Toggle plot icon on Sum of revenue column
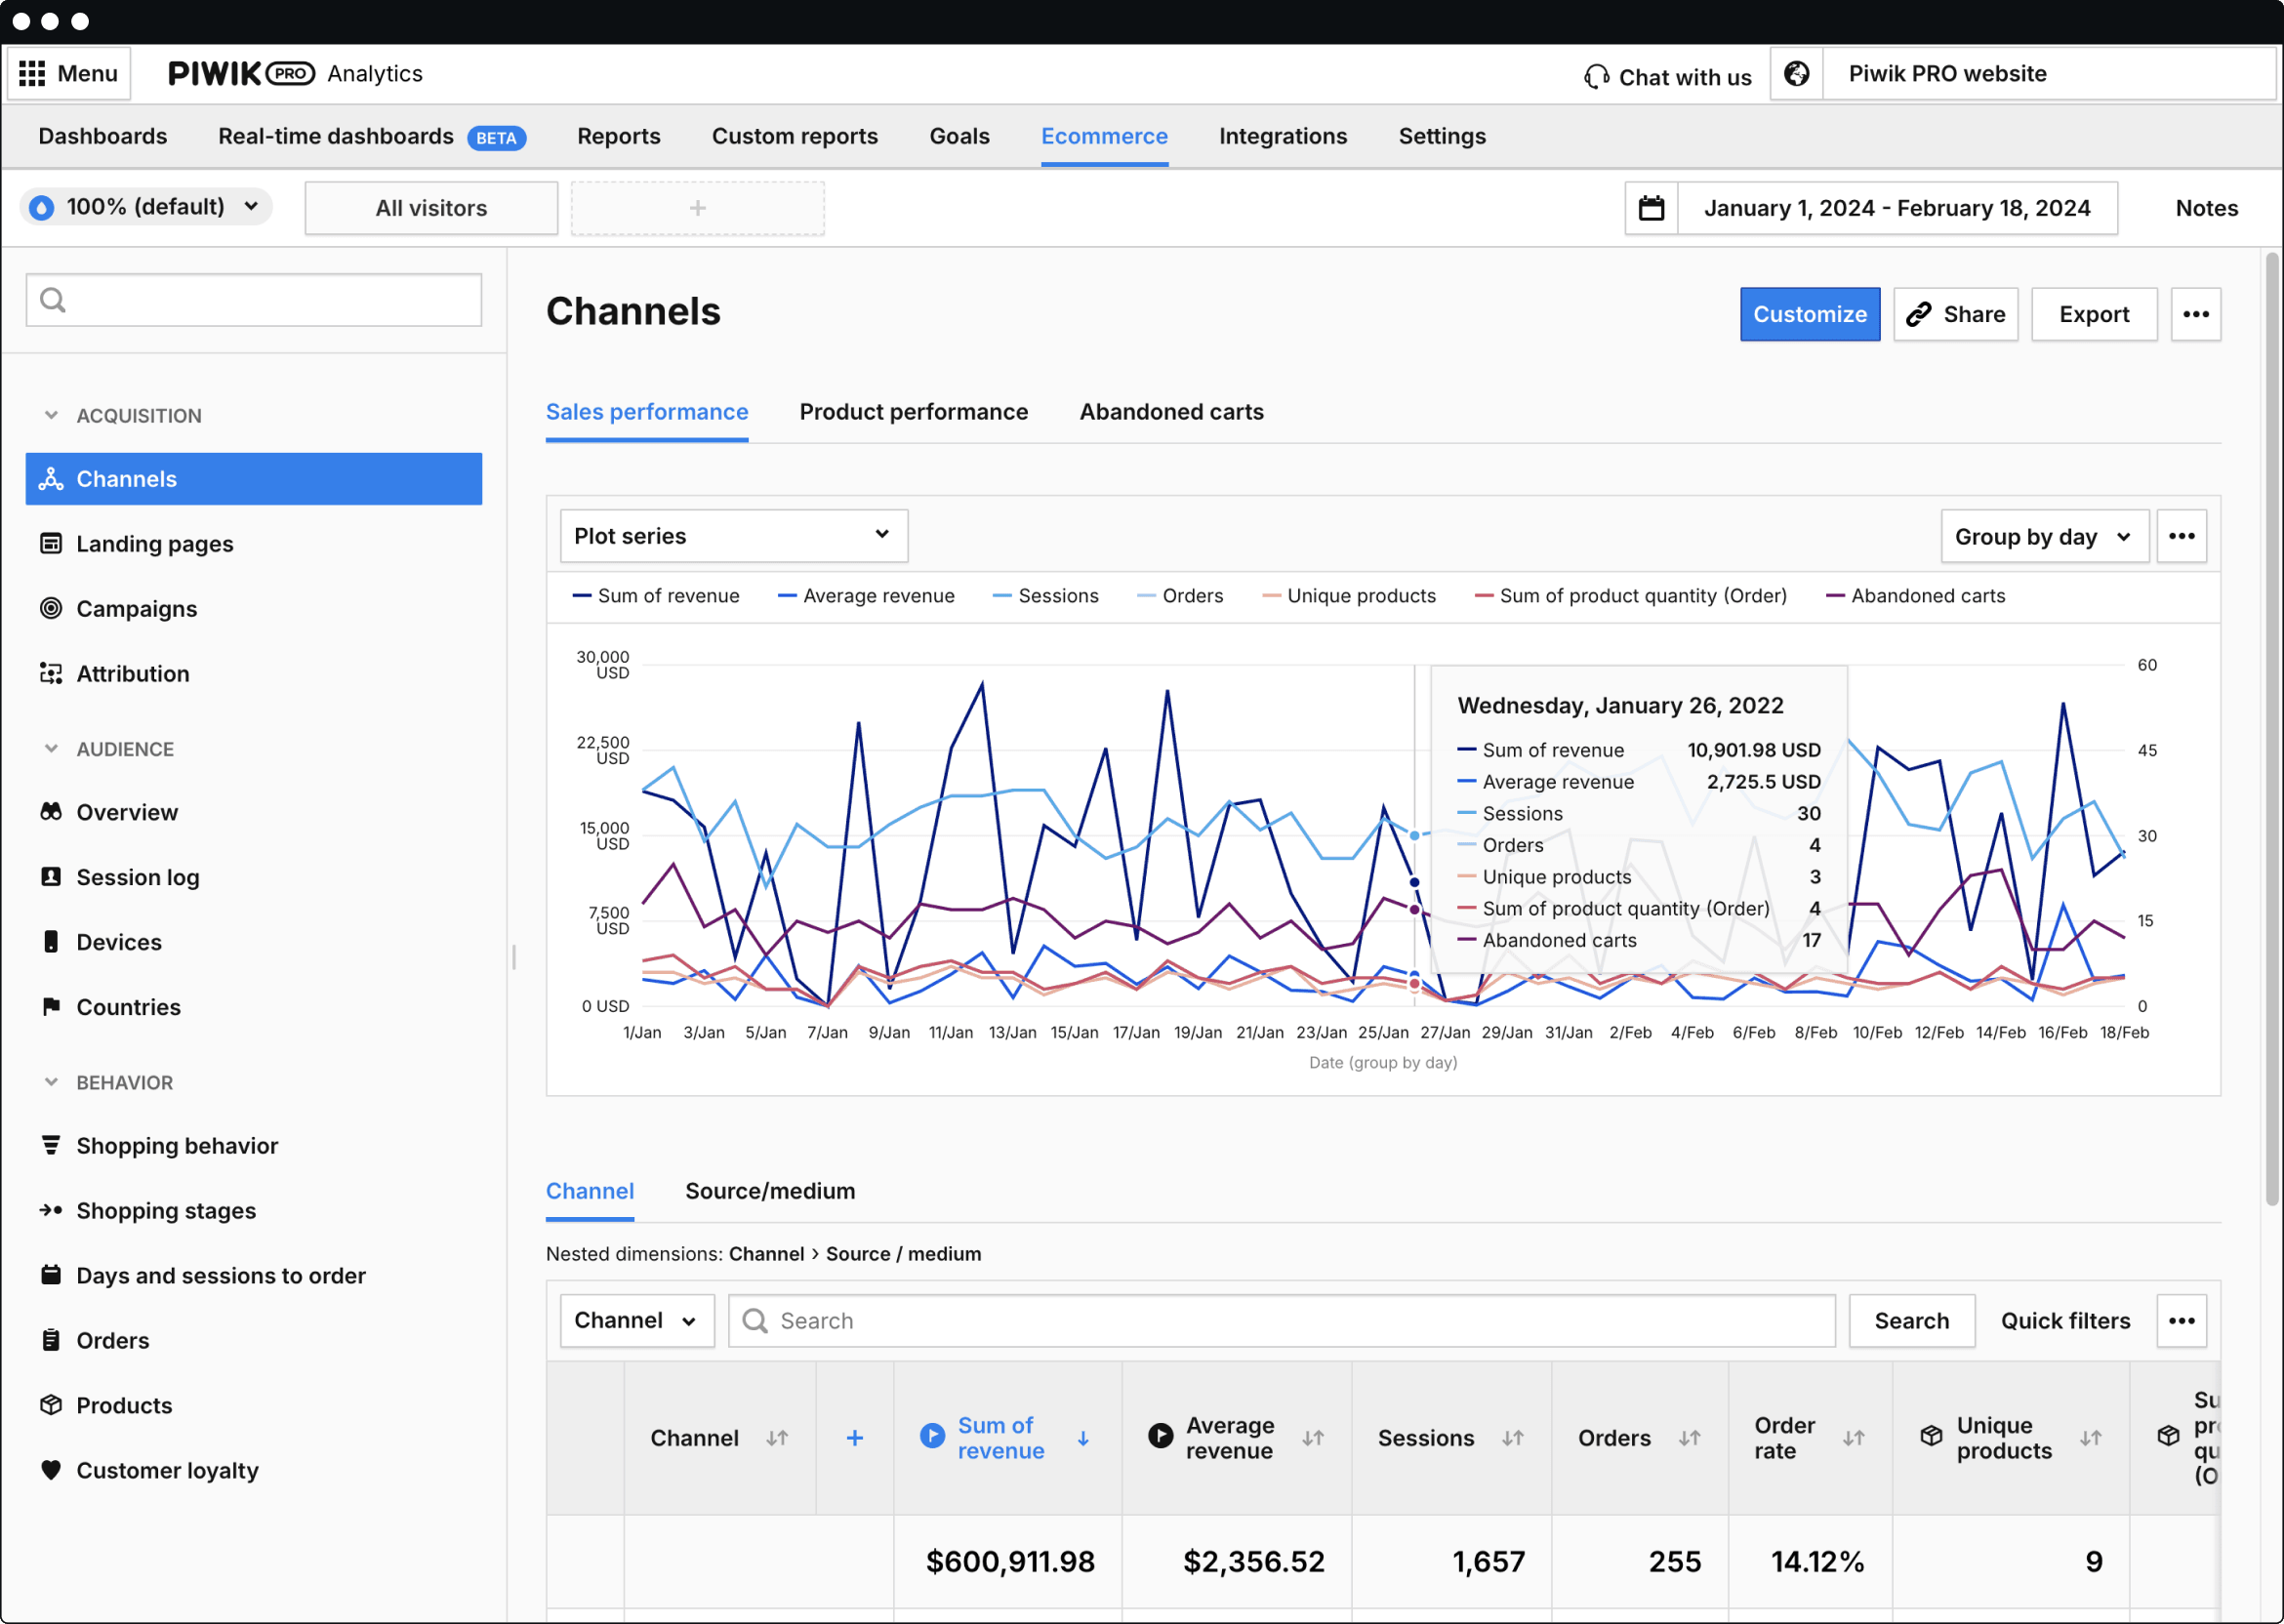The width and height of the screenshot is (2284, 1624). (932, 1437)
